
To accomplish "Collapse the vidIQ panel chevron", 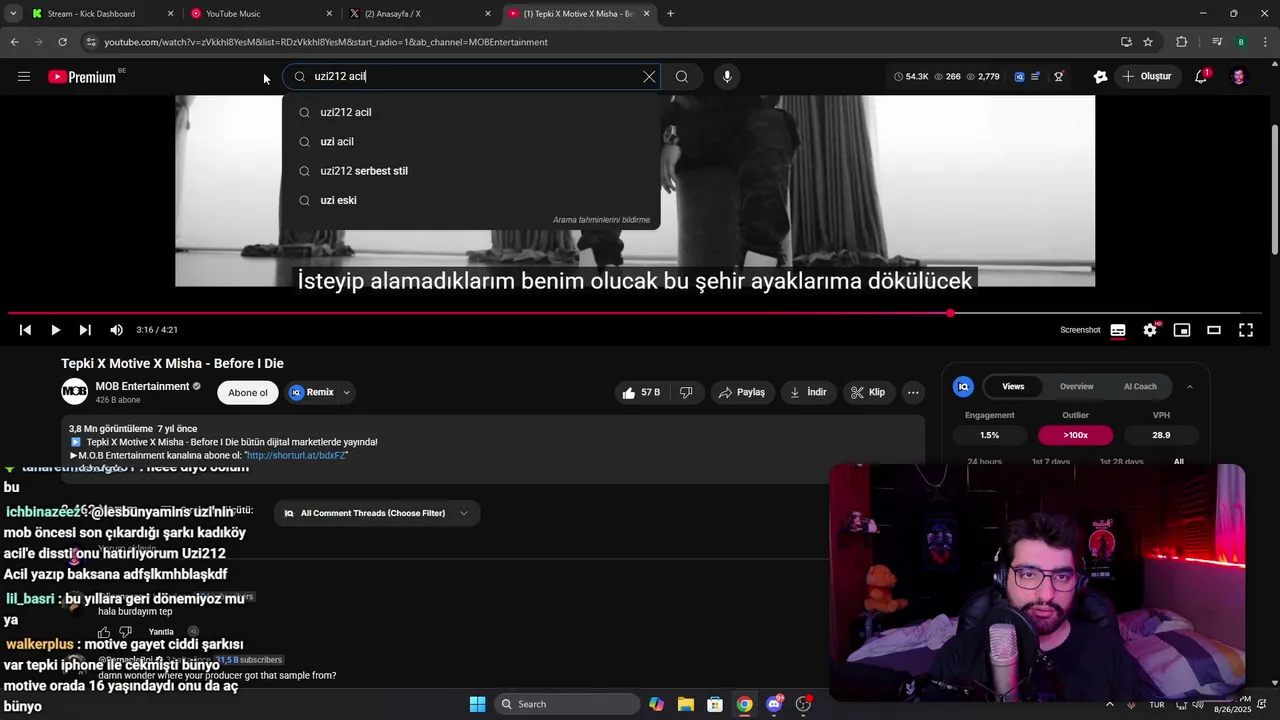I will click(x=1190, y=387).
